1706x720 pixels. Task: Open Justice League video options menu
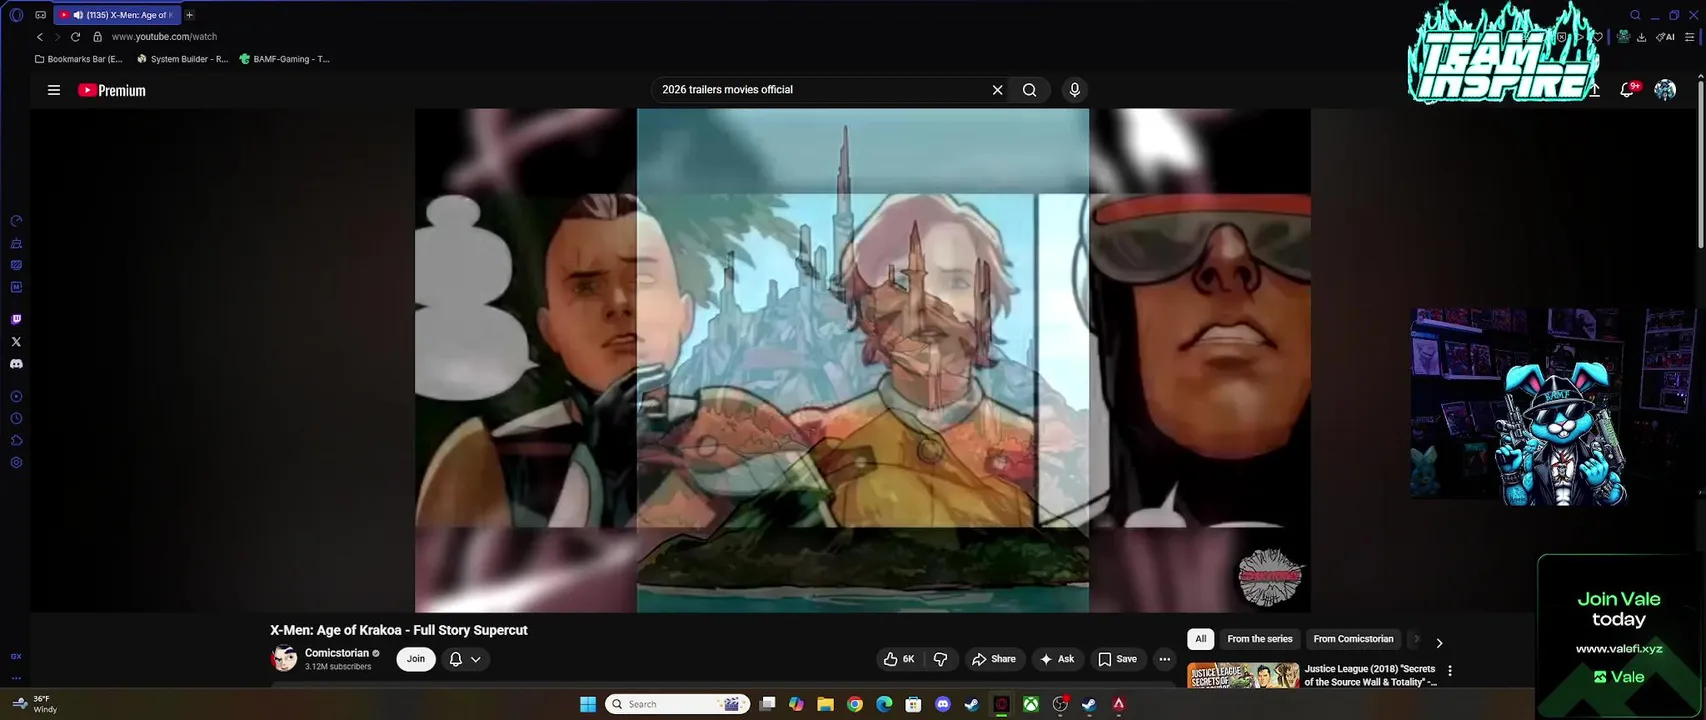[x=1450, y=671]
